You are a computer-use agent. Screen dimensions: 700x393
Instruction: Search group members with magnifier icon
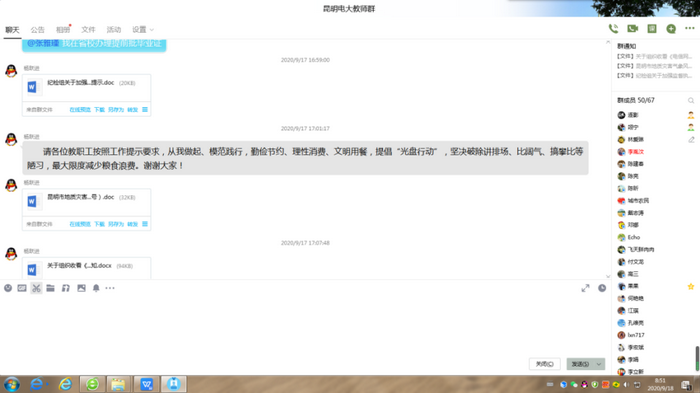point(691,100)
